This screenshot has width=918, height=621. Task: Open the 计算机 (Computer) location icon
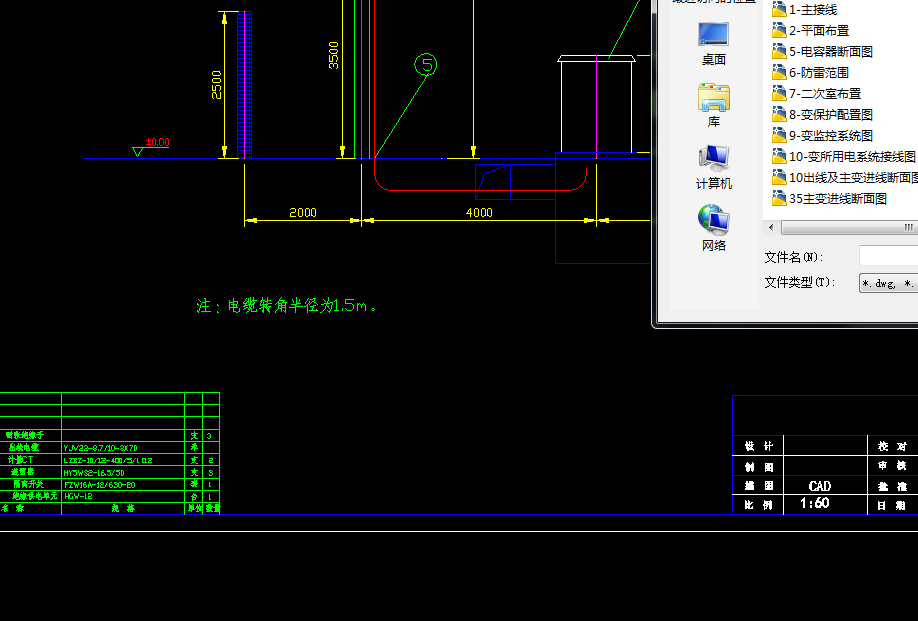(x=713, y=167)
